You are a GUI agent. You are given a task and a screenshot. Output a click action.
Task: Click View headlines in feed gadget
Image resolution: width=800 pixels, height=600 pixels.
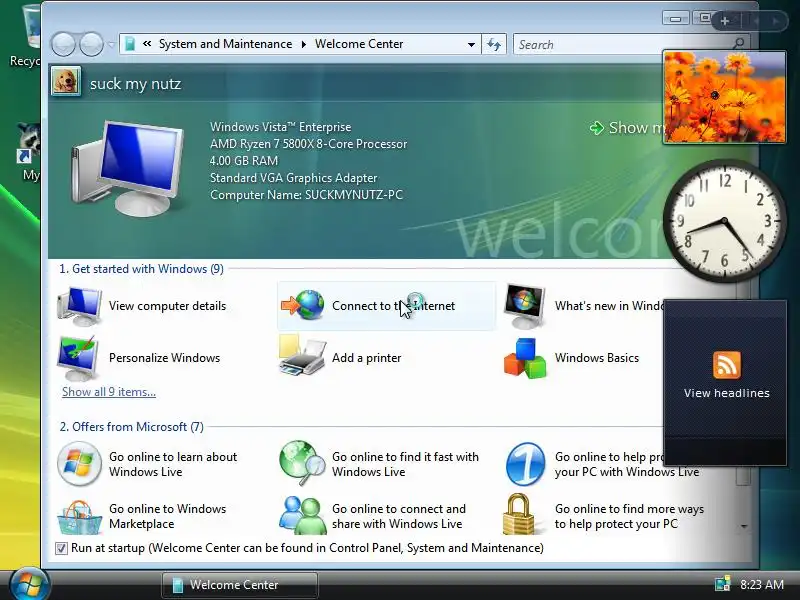[x=727, y=393]
